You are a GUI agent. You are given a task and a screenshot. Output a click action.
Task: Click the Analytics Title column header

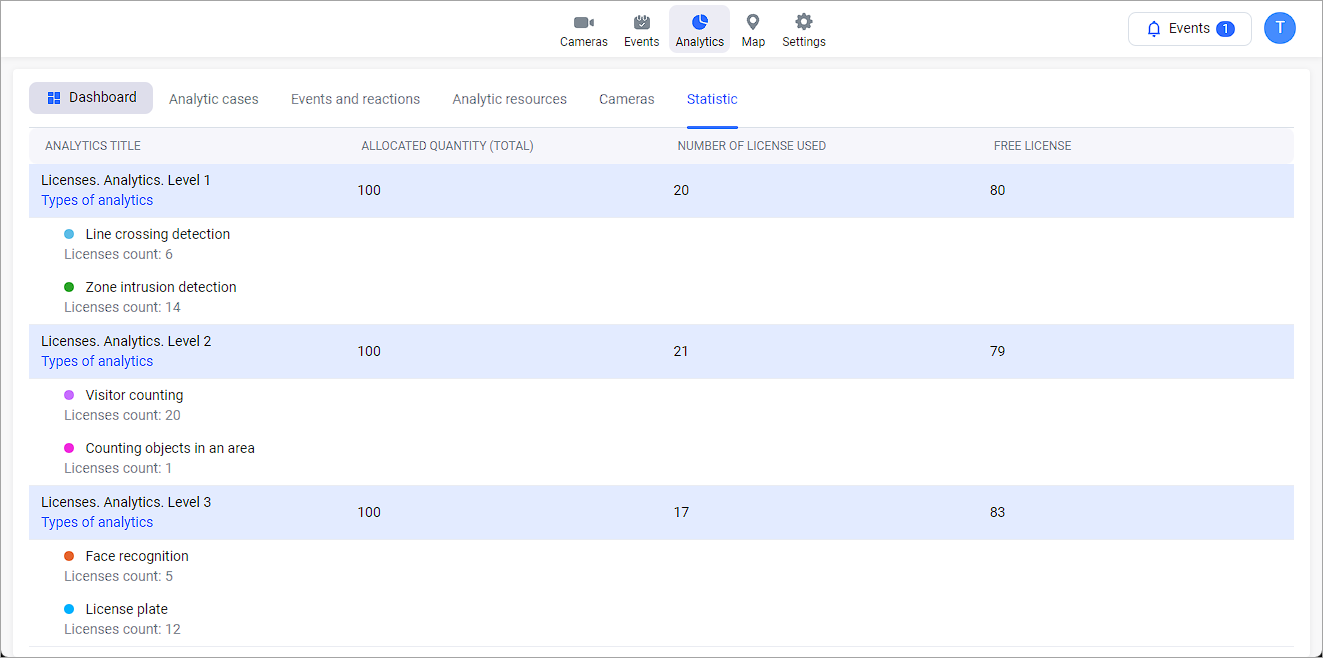(93, 146)
